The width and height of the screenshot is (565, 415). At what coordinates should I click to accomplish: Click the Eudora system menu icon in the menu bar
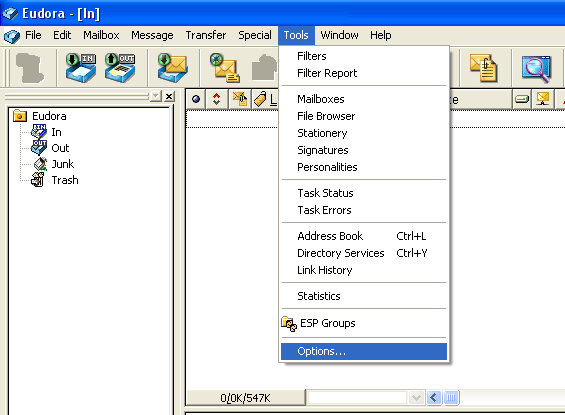pyautogui.click(x=12, y=36)
